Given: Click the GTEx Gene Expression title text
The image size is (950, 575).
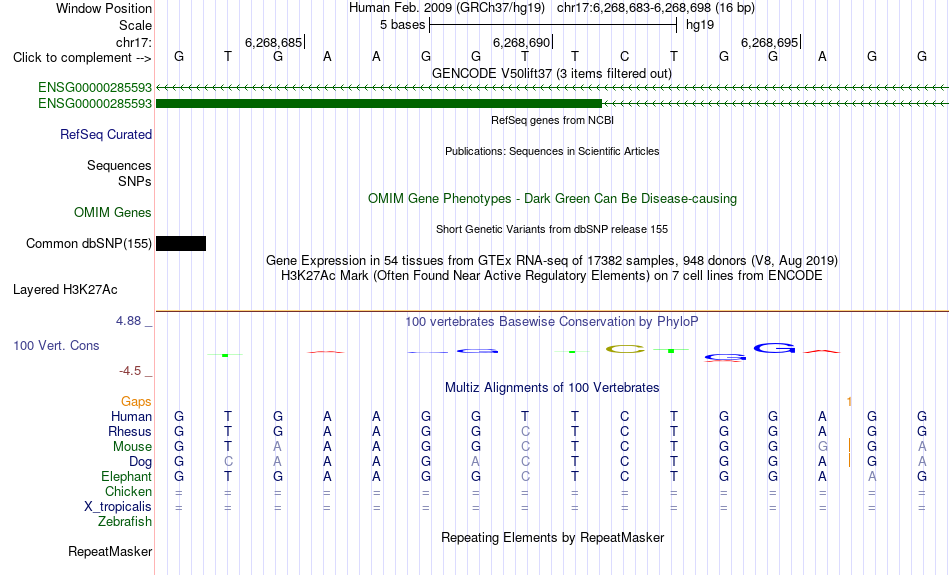Looking at the screenshot, I should tap(552, 261).
